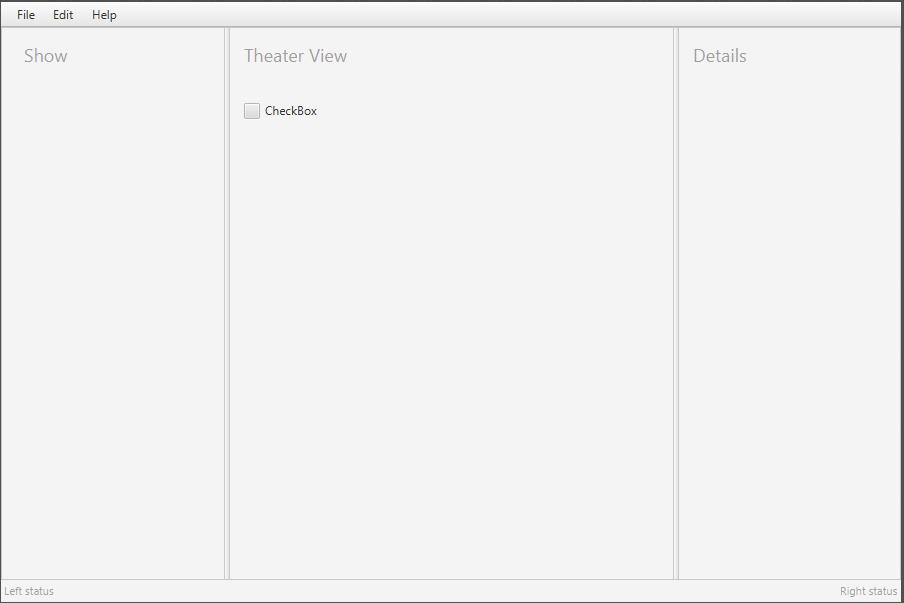
Task: Select the Details panel header
Action: pyautogui.click(x=719, y=55)
